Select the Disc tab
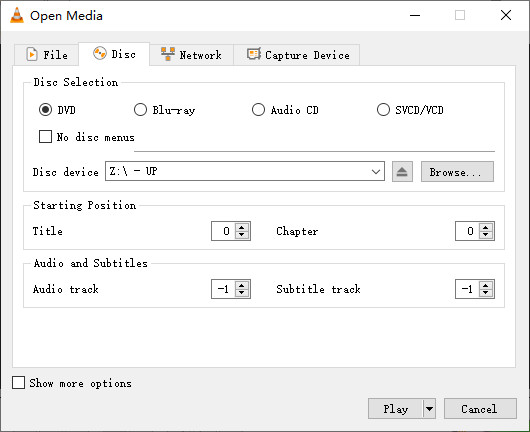The height and width of the screenshot is (432, 530). (x=114, y=54)
